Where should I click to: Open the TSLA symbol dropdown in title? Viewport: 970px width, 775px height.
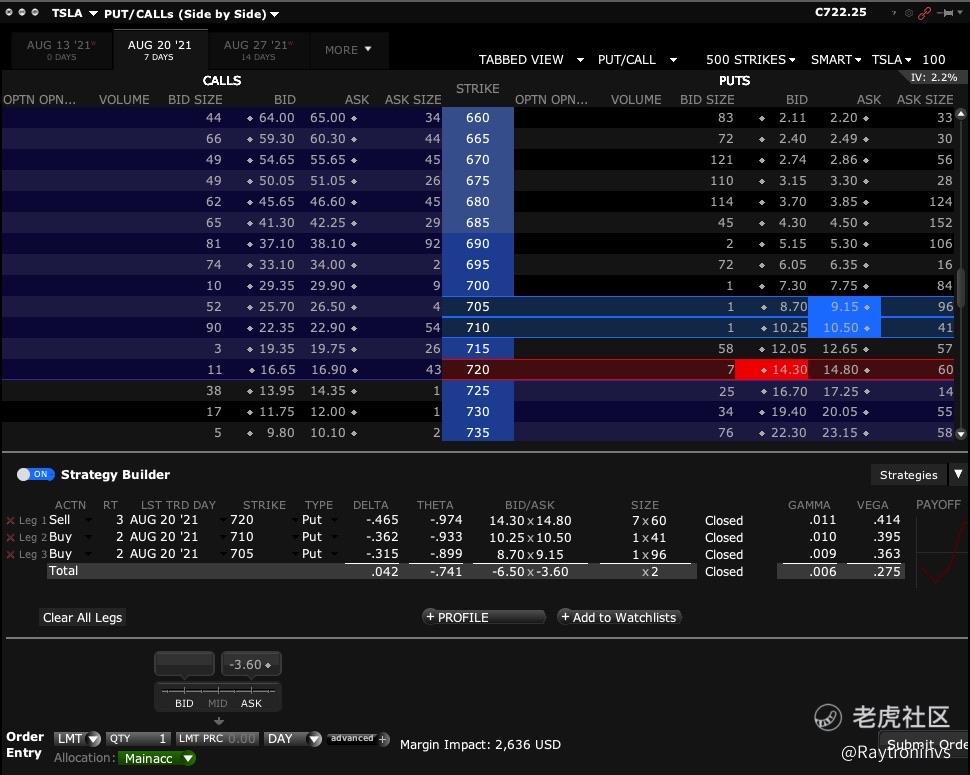coord(93,13)
